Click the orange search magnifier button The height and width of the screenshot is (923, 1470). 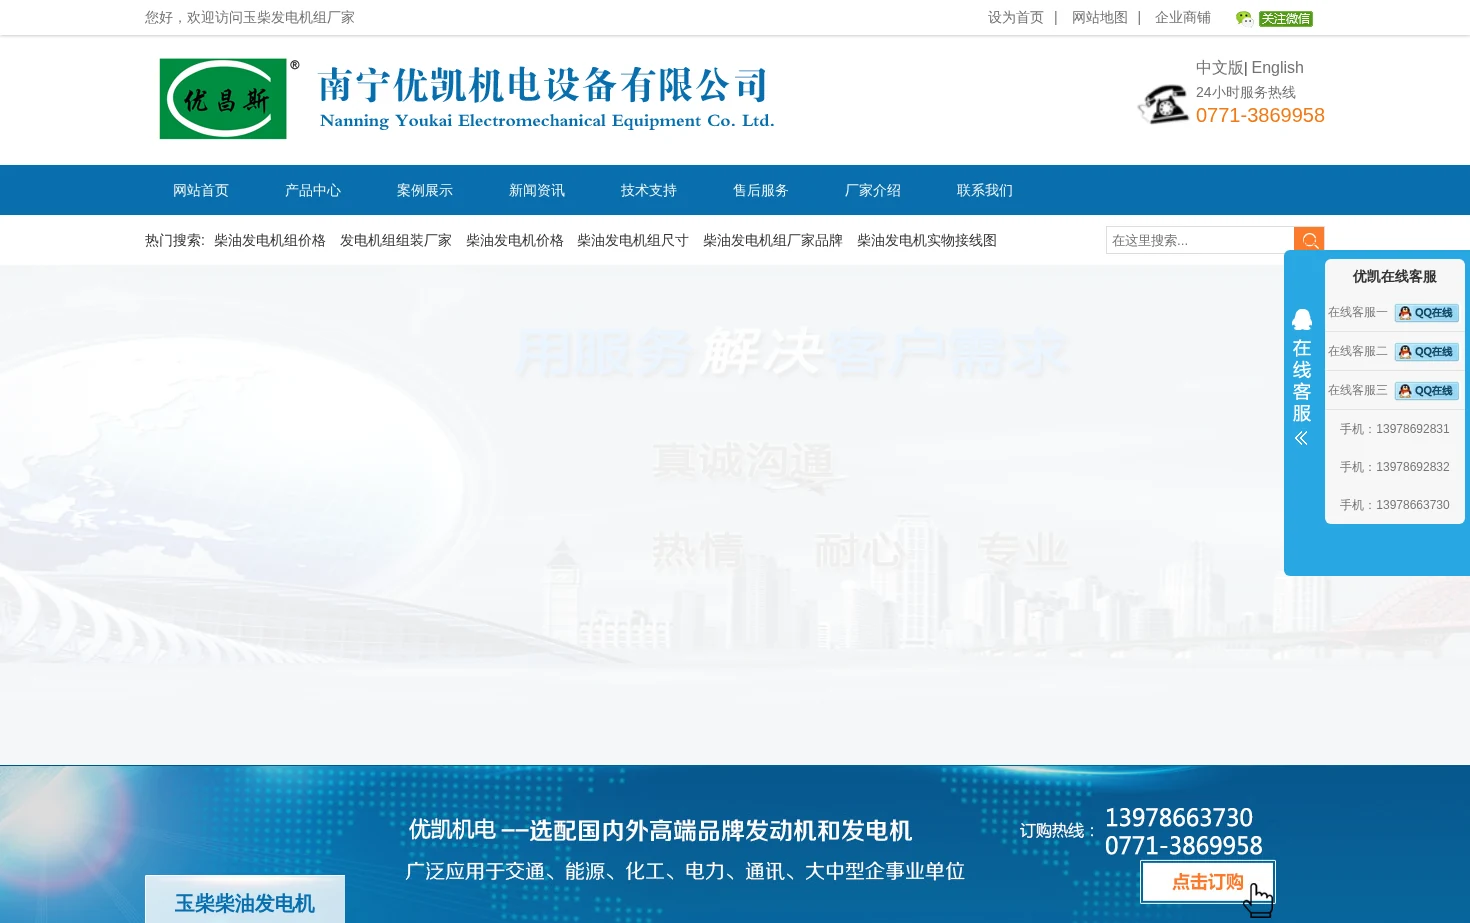coord(1309,240)
